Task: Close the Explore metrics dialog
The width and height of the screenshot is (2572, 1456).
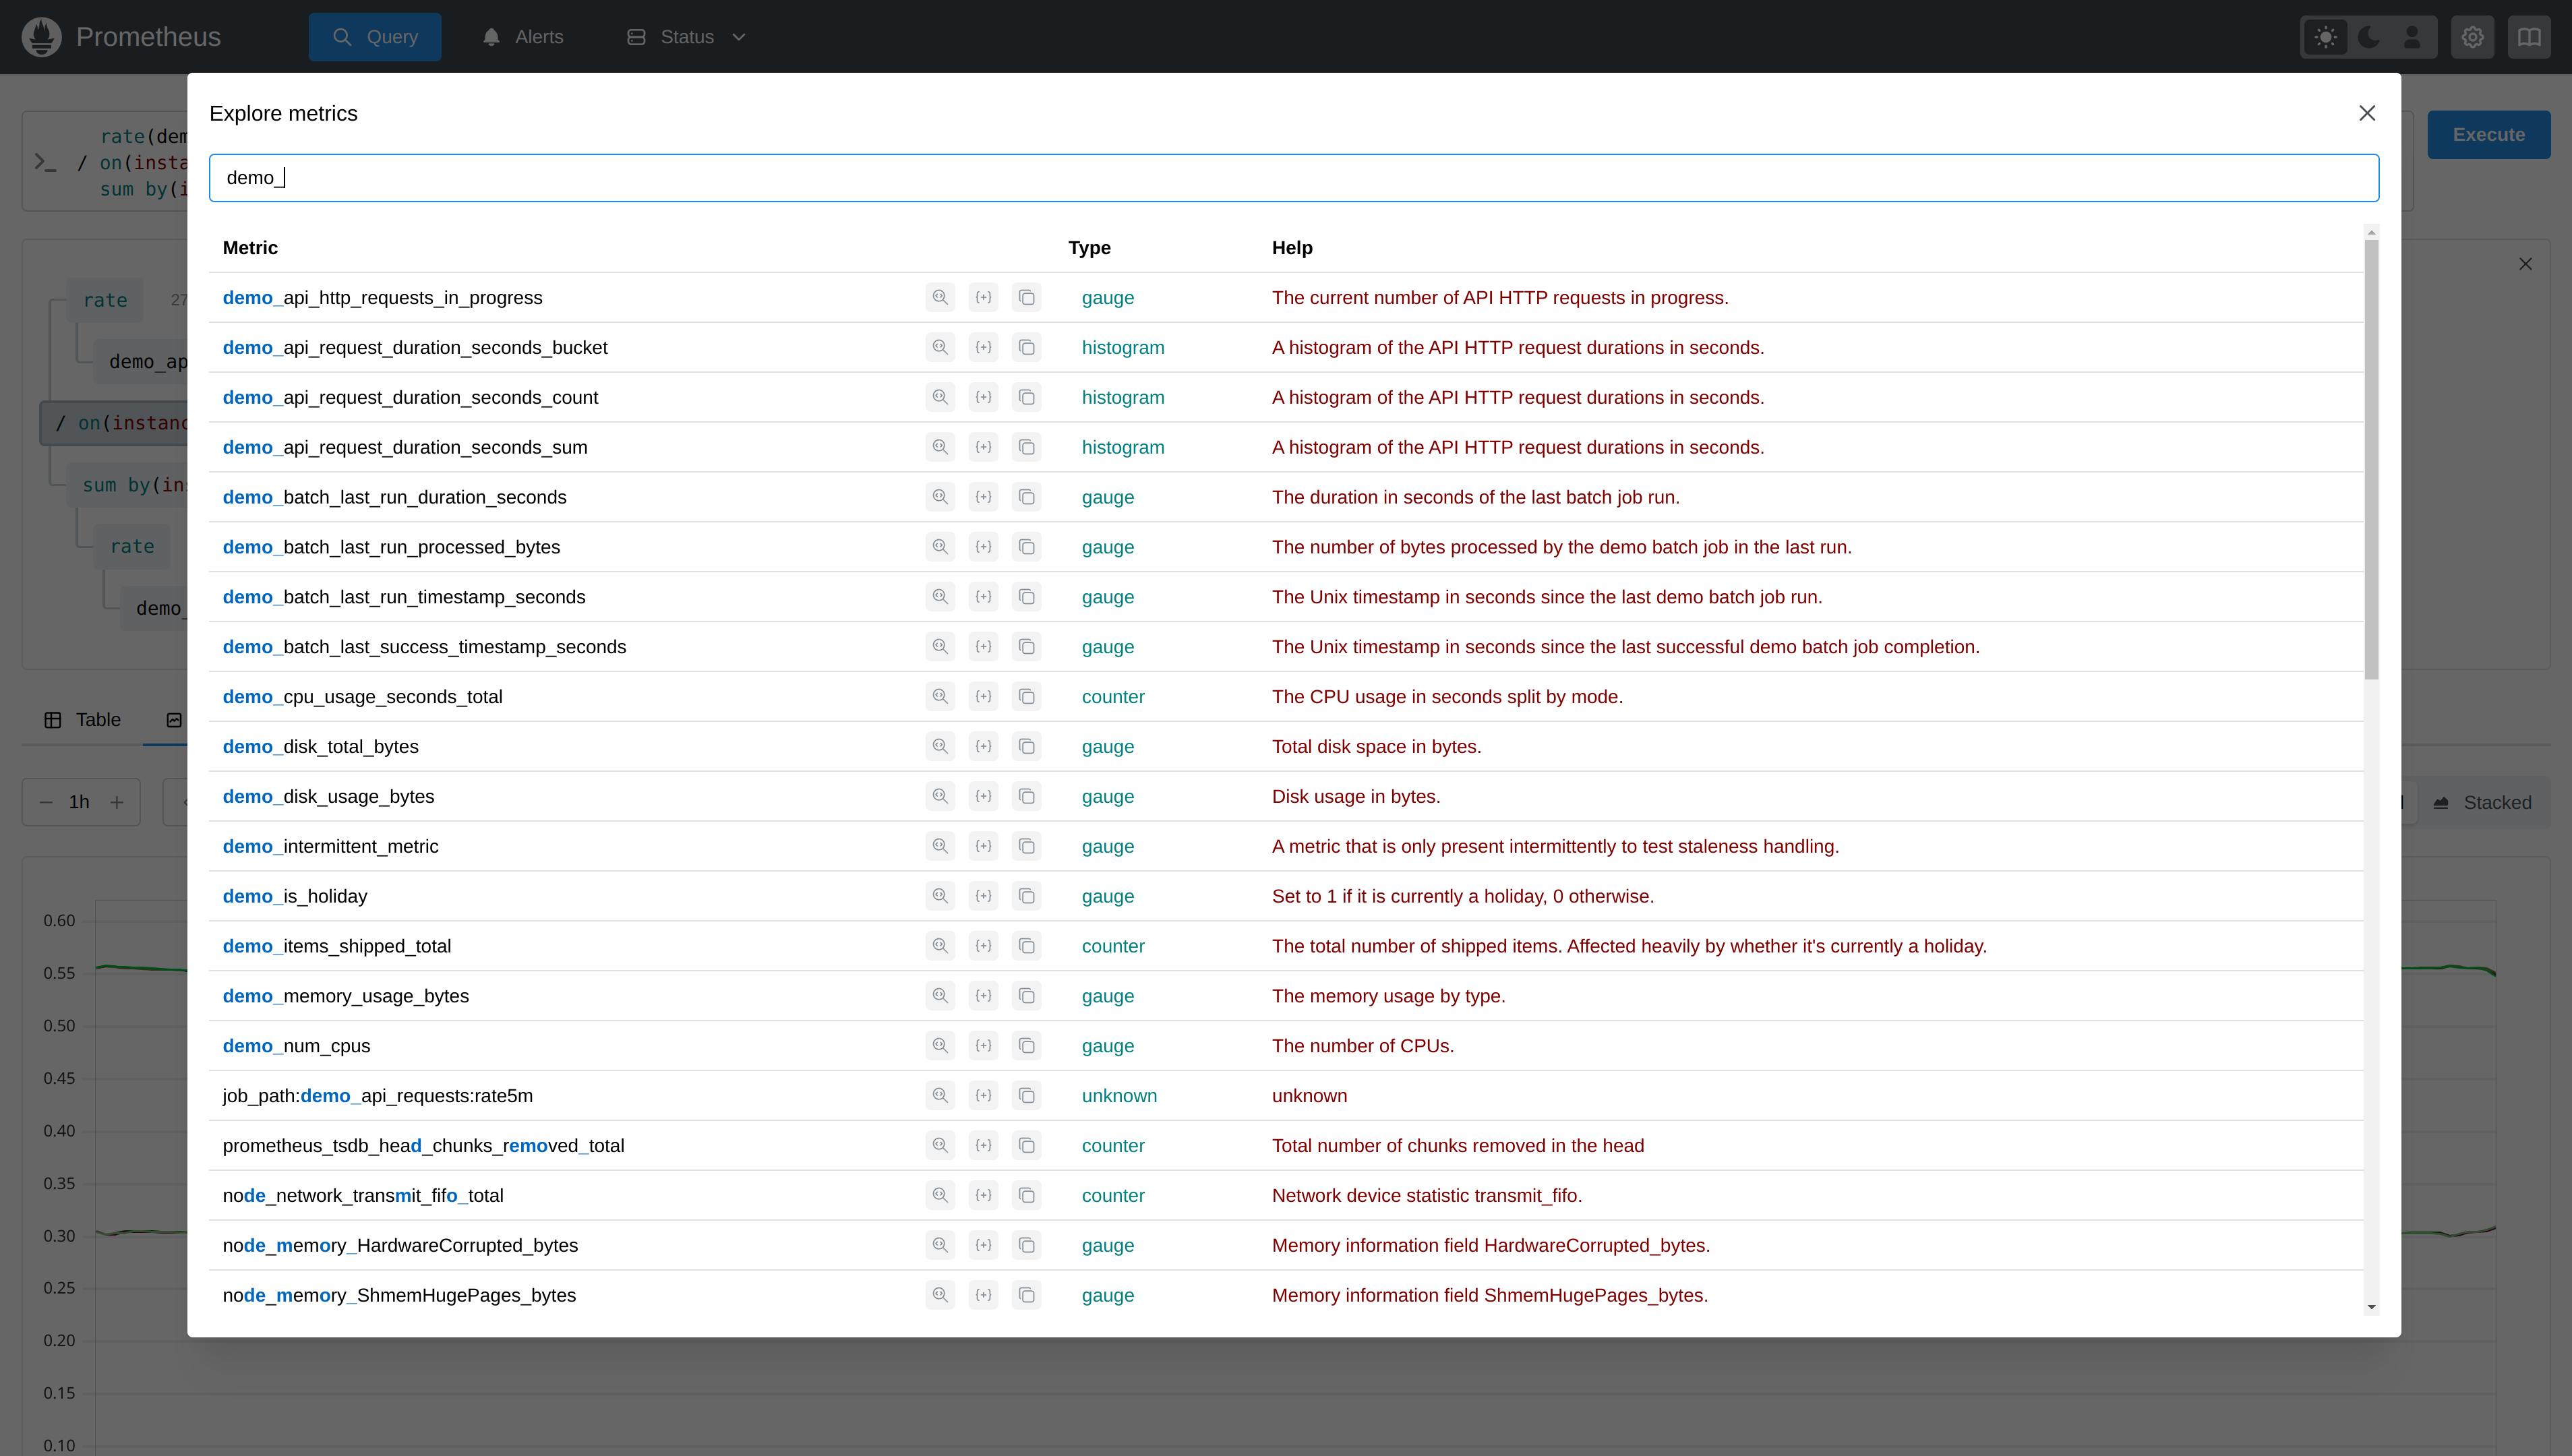Action: (x=2367, y=113)
